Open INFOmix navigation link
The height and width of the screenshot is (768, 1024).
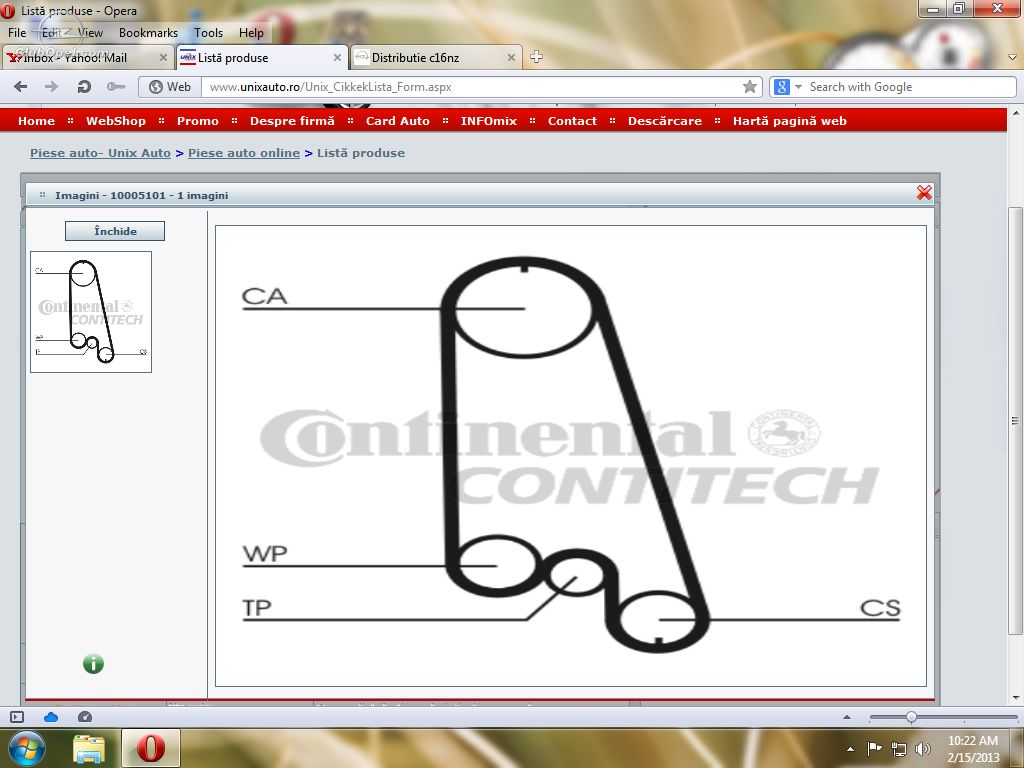point(488,121)
